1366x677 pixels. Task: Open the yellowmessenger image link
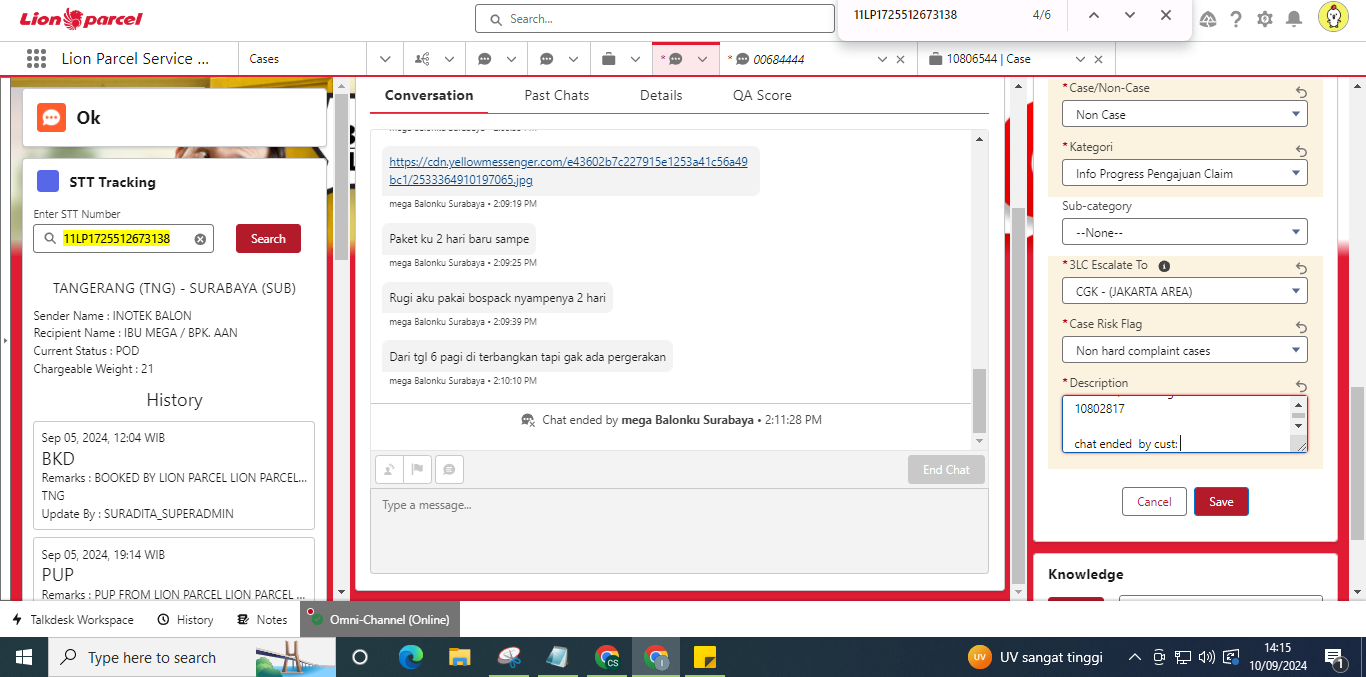[568, 170]
